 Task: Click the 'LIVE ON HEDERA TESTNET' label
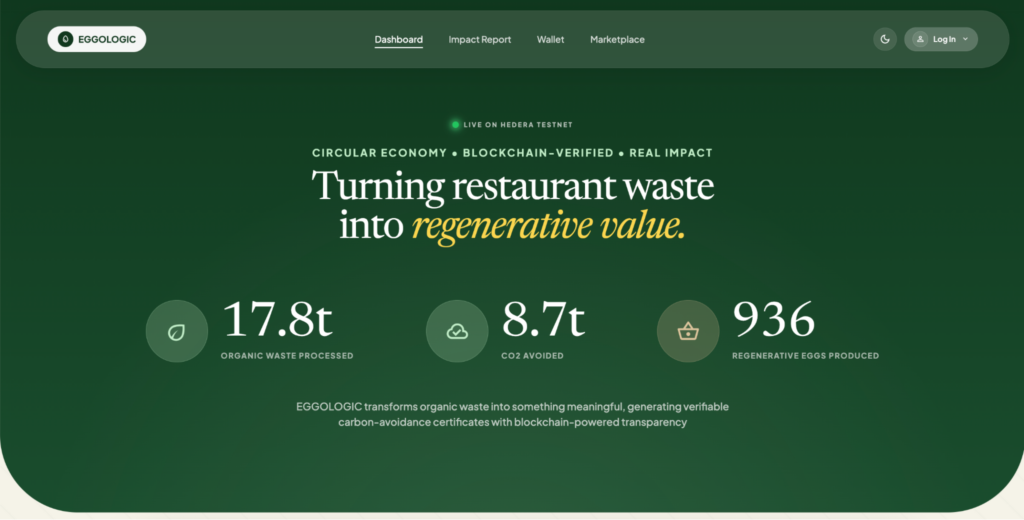coord(518,124)
